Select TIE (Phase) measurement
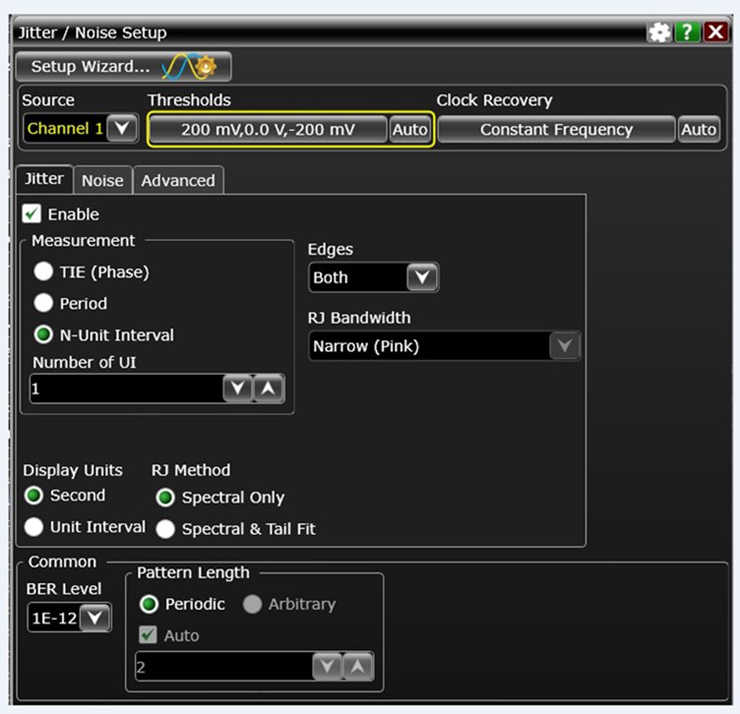Screen dimensions: 740x714 (44, 272)
